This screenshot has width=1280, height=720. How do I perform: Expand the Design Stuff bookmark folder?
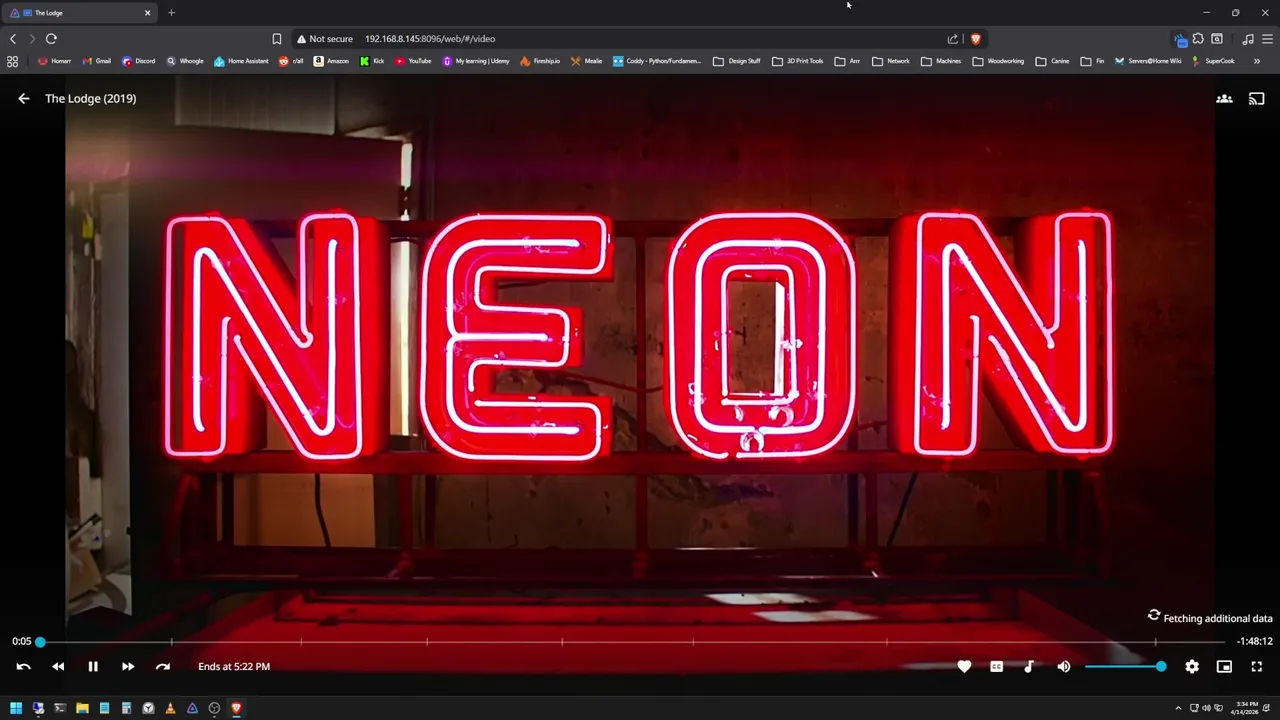[737, 61]
